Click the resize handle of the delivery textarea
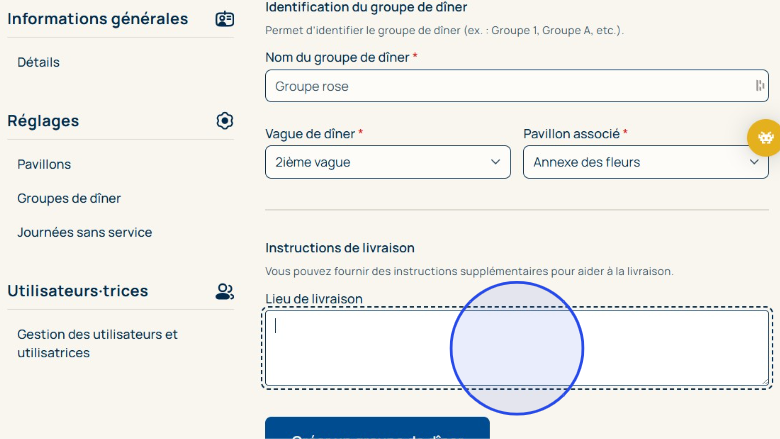The height and width of the screenshot is (439, 780). pyautogui.click(x=764, y=380)
